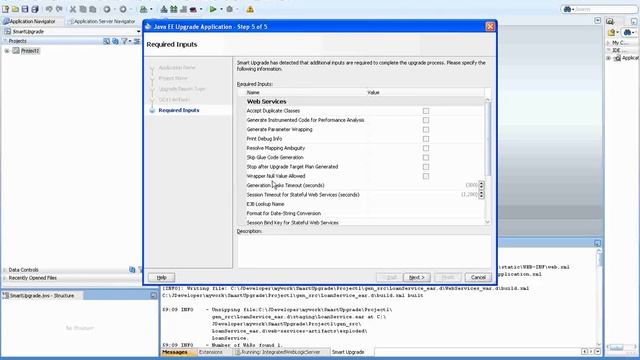Minimize the SmartUpgrade Structure panel
Image resolution: width=640 pixels, height=360 pixels.
tap(153, 295)
